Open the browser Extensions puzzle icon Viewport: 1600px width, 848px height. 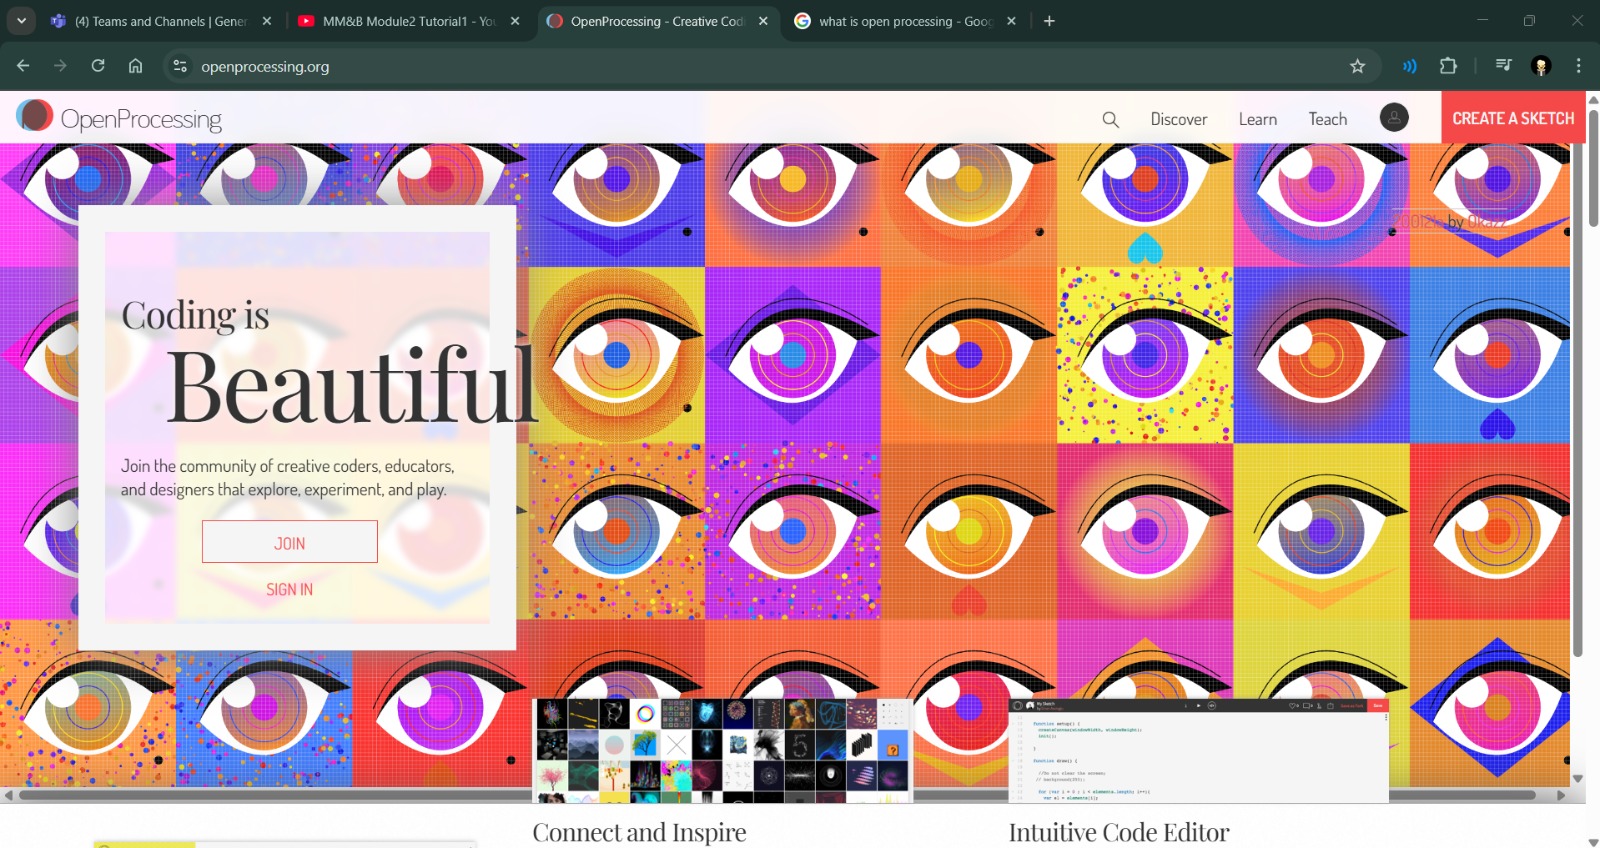pos(1448,66)
